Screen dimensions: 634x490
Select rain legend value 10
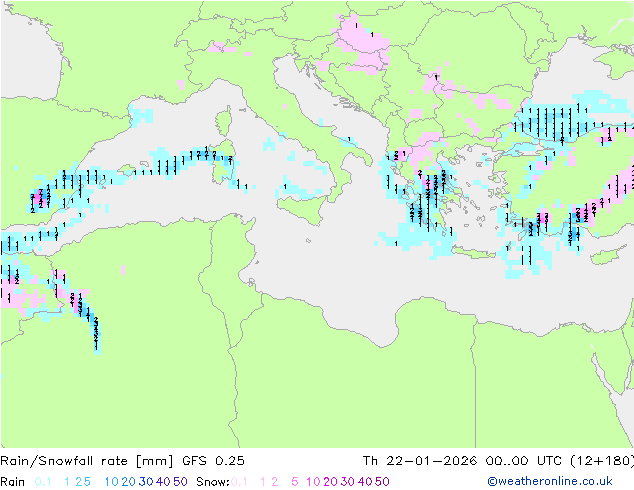click(112, 482)
